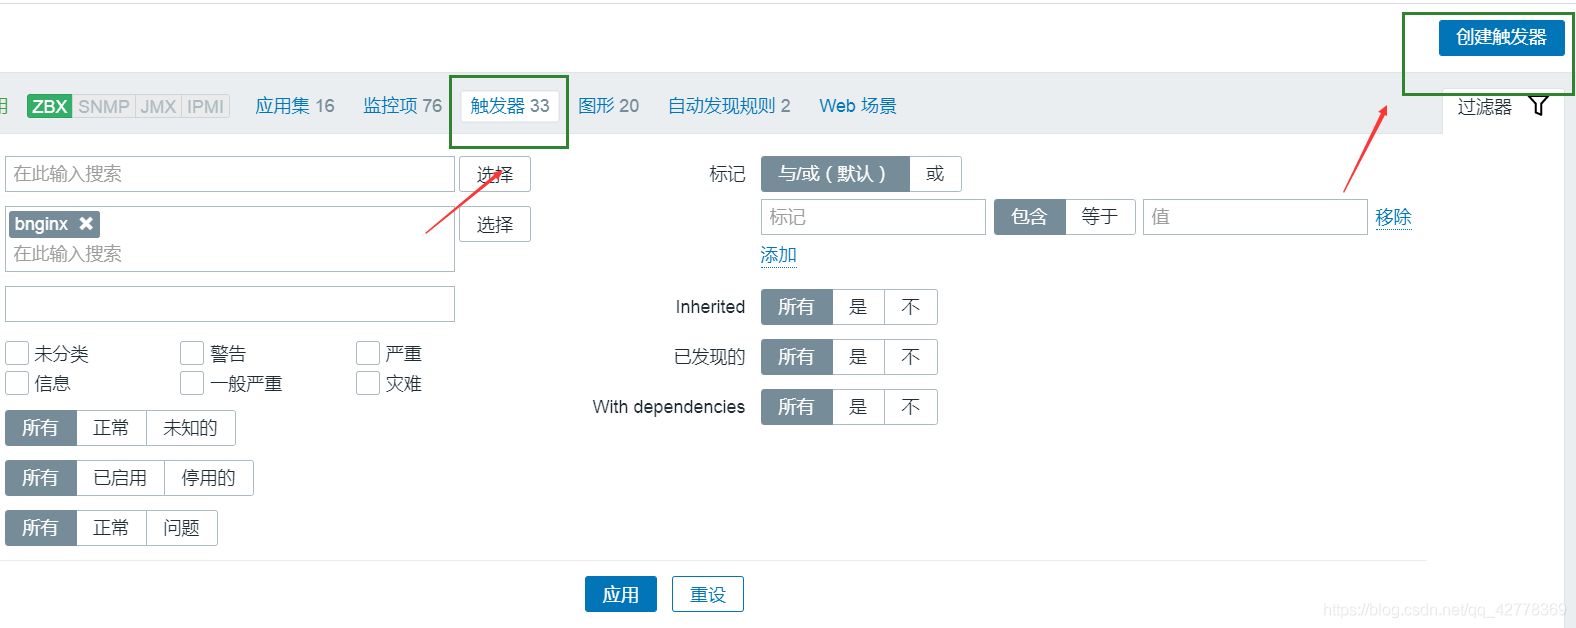Switch to the 监控项 76 tab
The image size is (1576, 628).
pyautogui.click(x=402, y=106)
